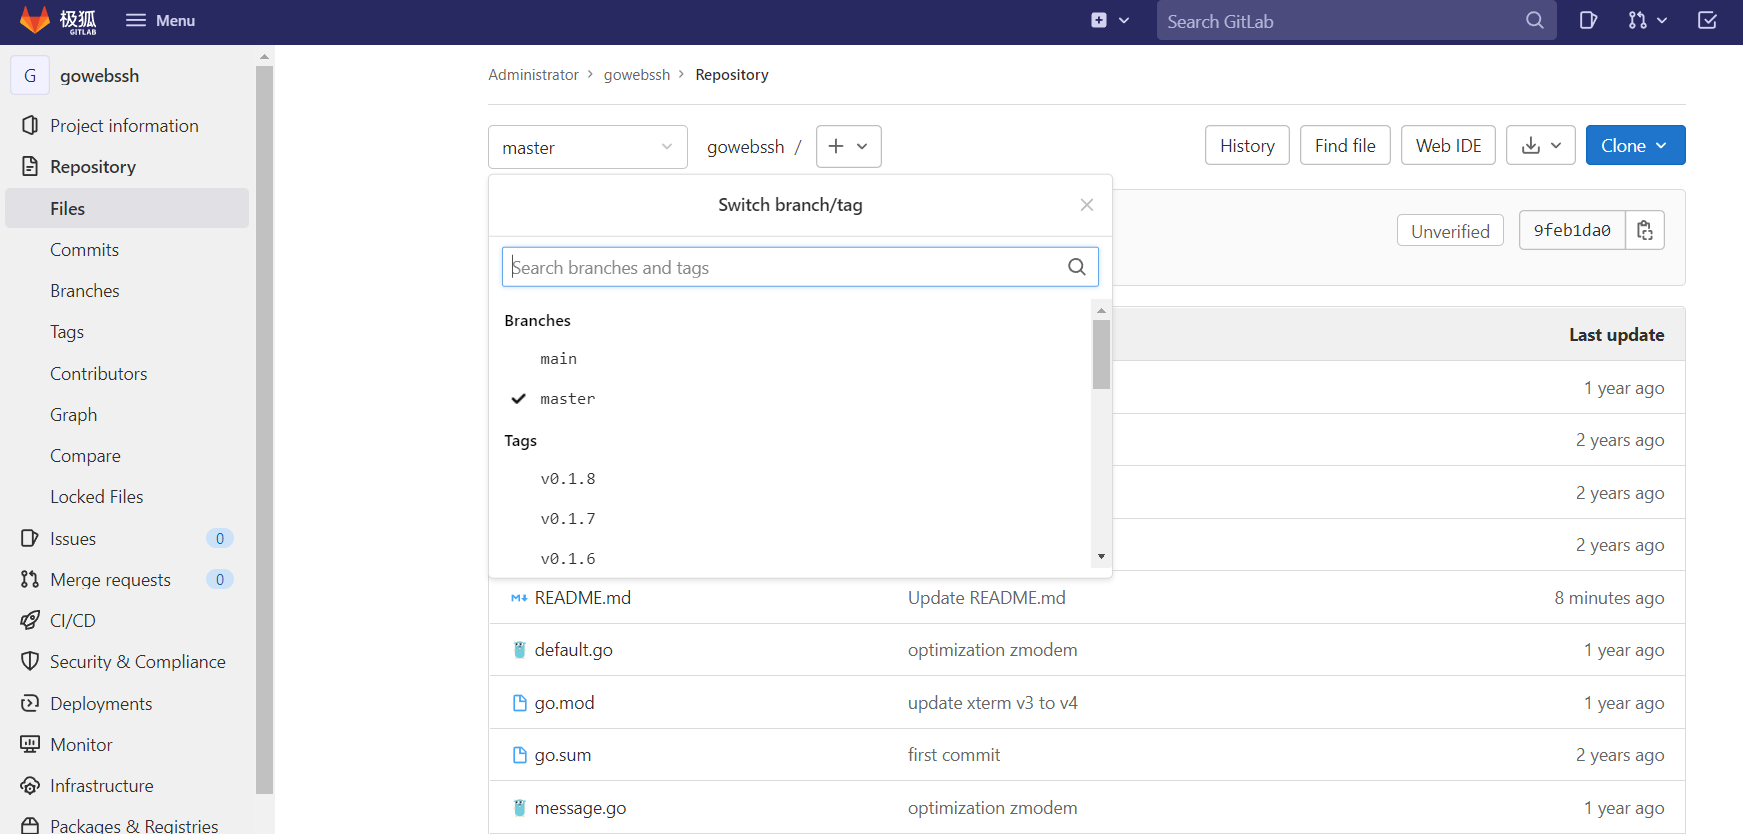Click the Find file button
This screenshot has height=834, width=1743.
1345,145
